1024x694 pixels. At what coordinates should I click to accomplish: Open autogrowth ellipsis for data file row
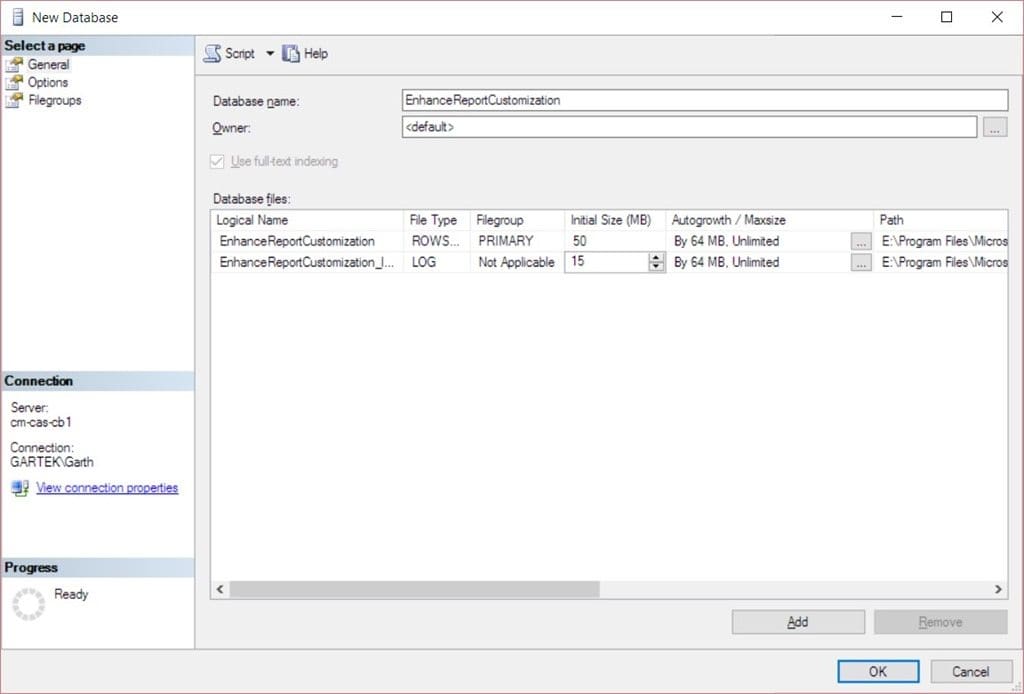pos(861,242)
